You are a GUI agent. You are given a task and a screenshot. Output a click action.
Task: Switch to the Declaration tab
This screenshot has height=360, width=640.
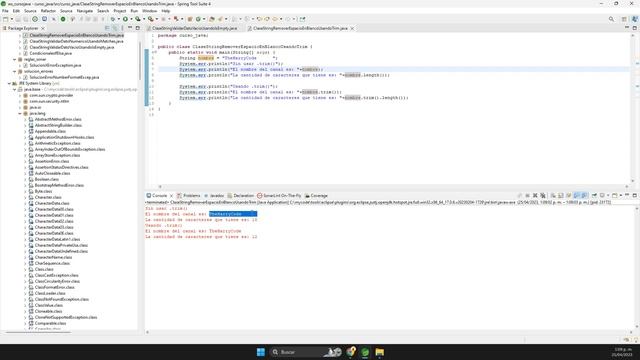(240, 196)
